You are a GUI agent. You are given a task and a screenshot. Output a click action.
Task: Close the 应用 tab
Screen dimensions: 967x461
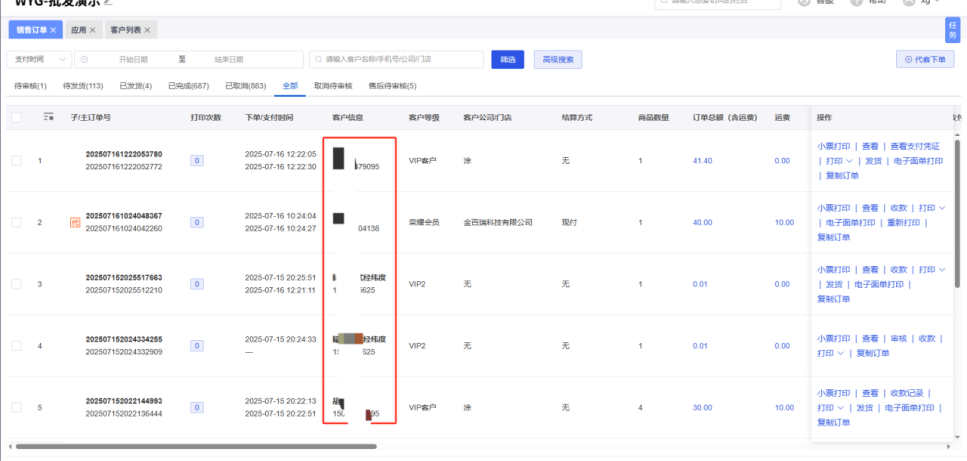[x=92, y=31]
